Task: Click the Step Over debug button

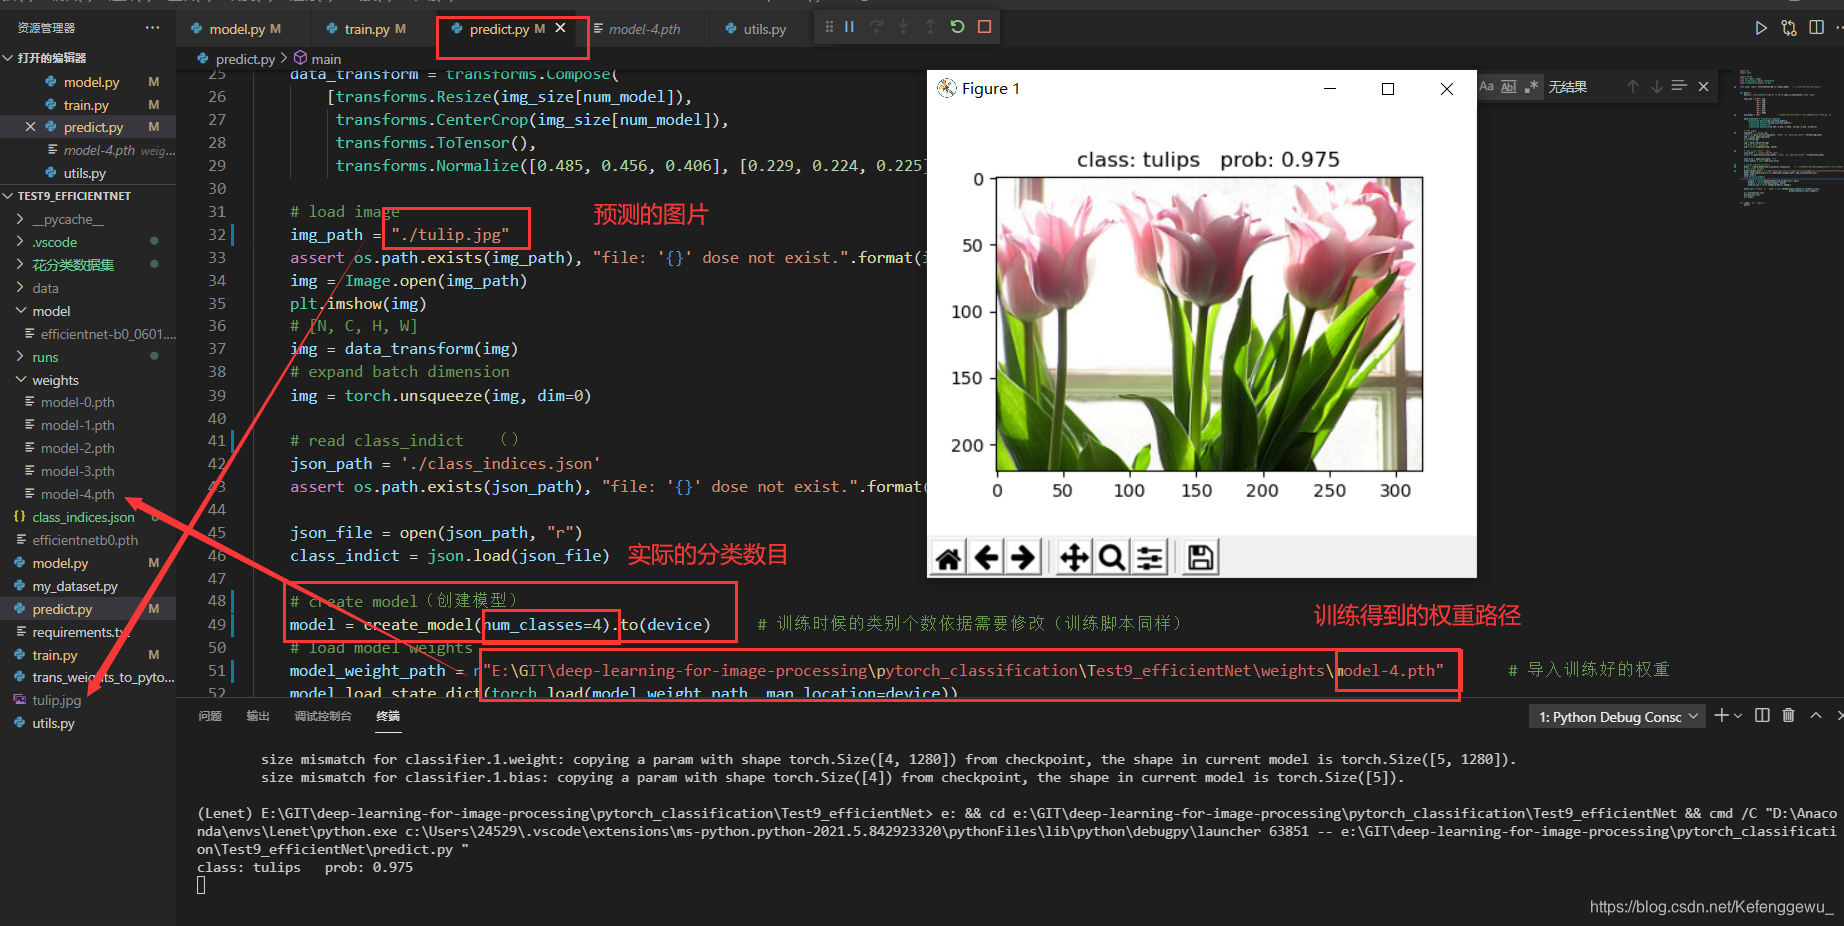Action: coord(876,27)
